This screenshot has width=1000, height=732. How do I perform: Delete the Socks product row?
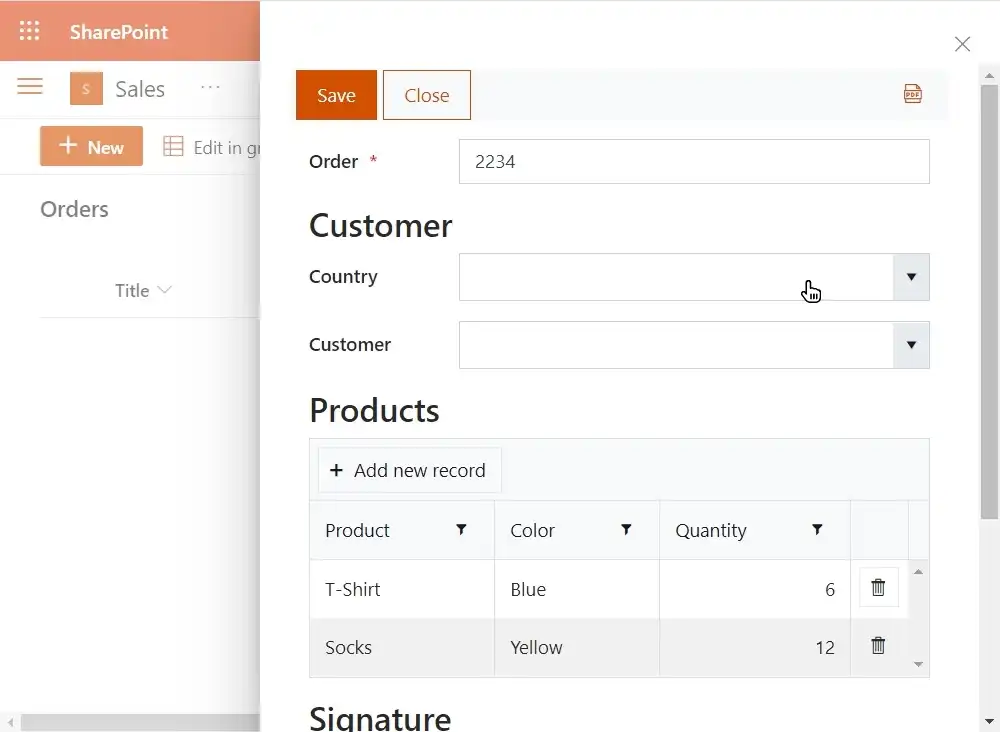[x=878, y=645]
